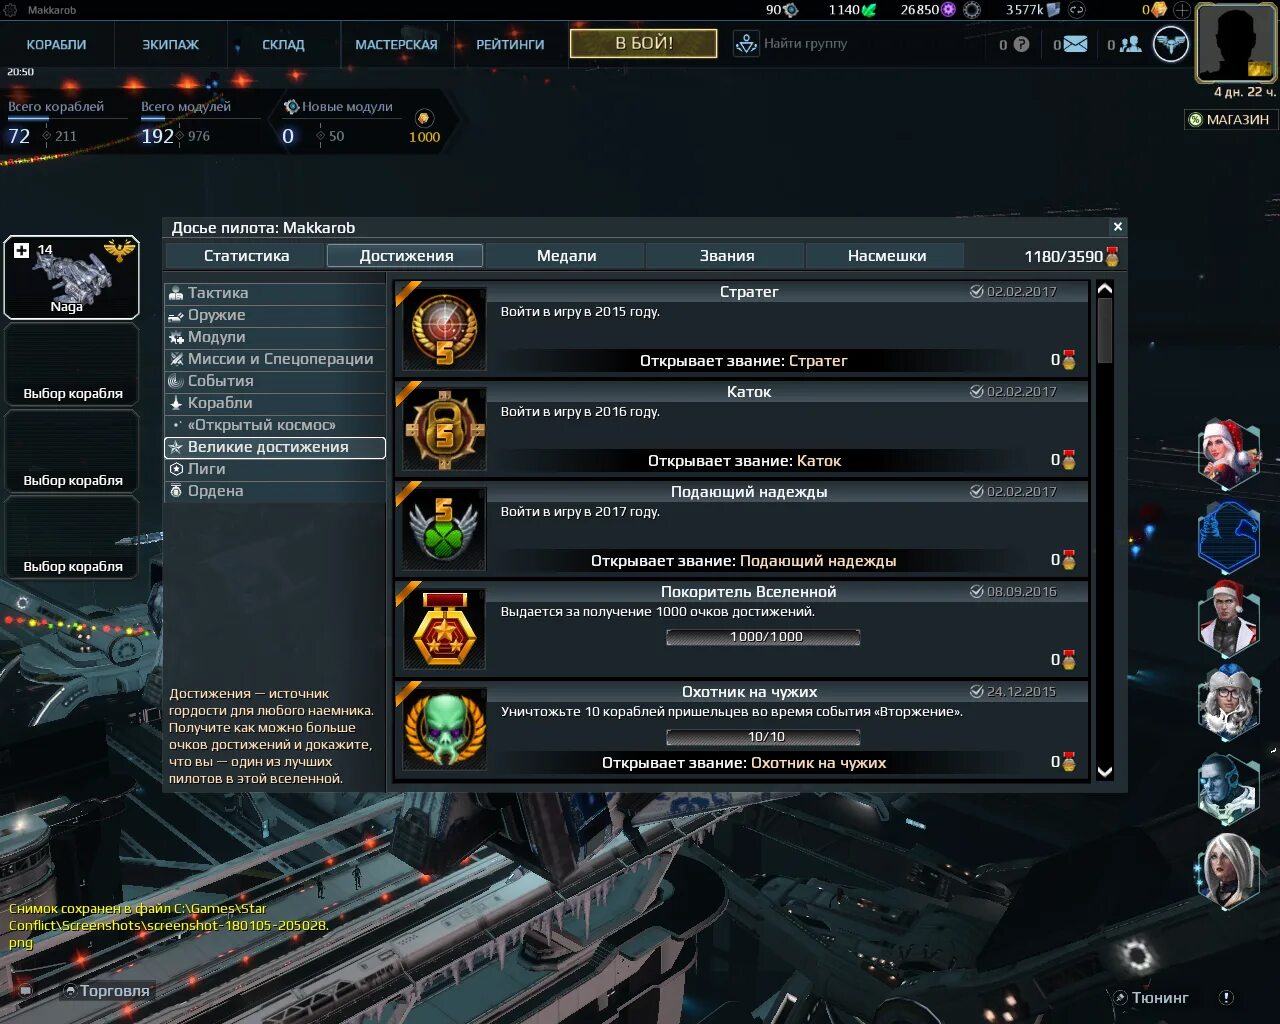This screenshot has width=1280, height=1024.
Task: Open the pilot profile avatar
Action: point(1236,42)
